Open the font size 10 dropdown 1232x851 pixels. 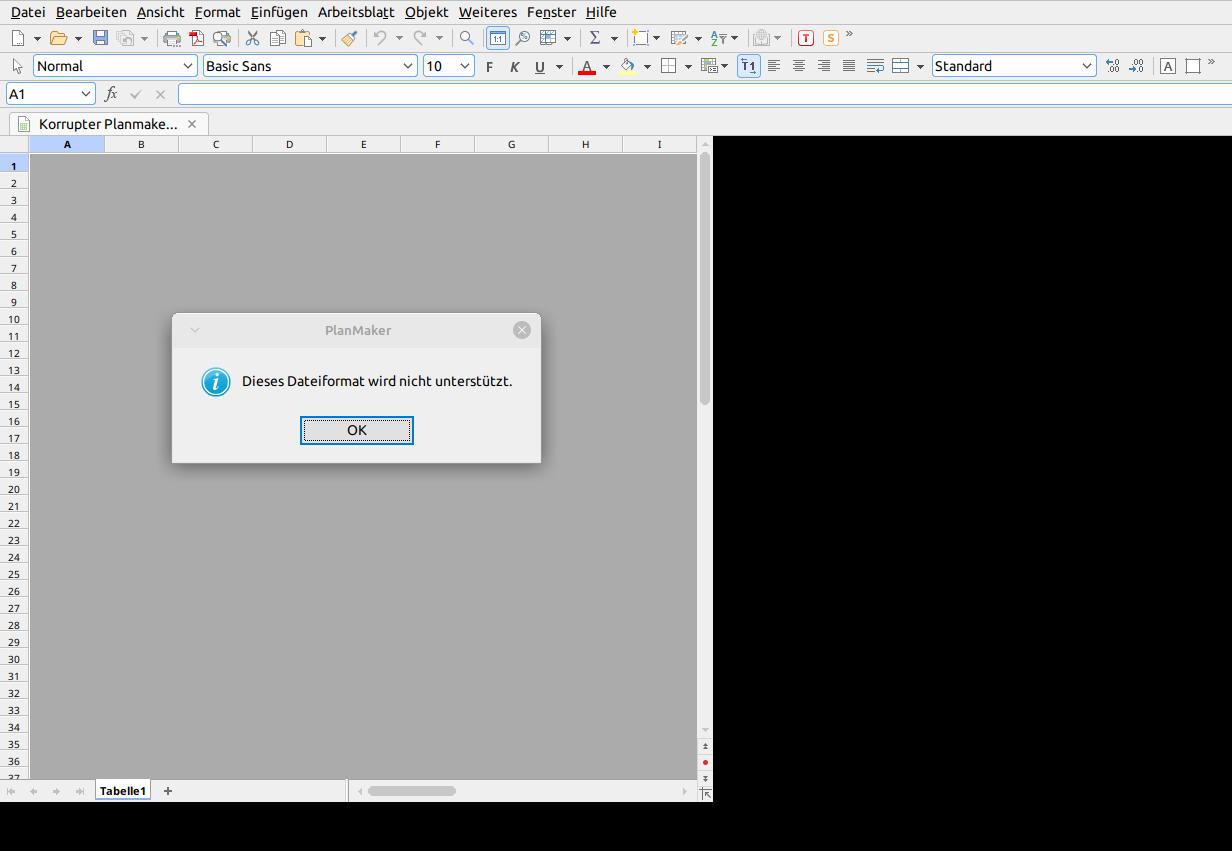[465, 66]
